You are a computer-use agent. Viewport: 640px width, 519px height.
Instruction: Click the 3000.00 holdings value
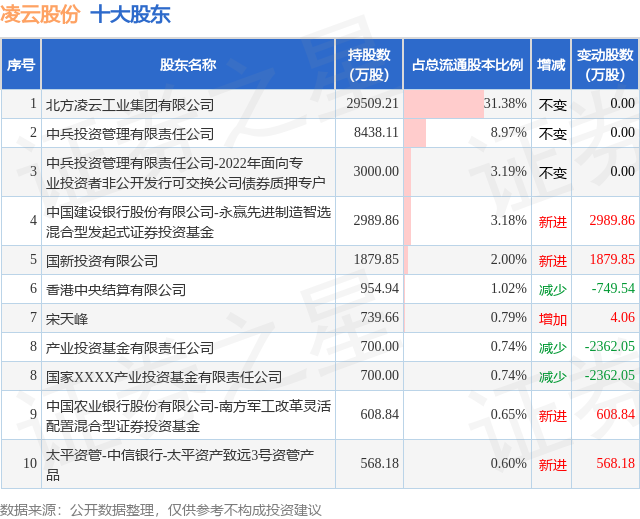click(x=376, y=171)
